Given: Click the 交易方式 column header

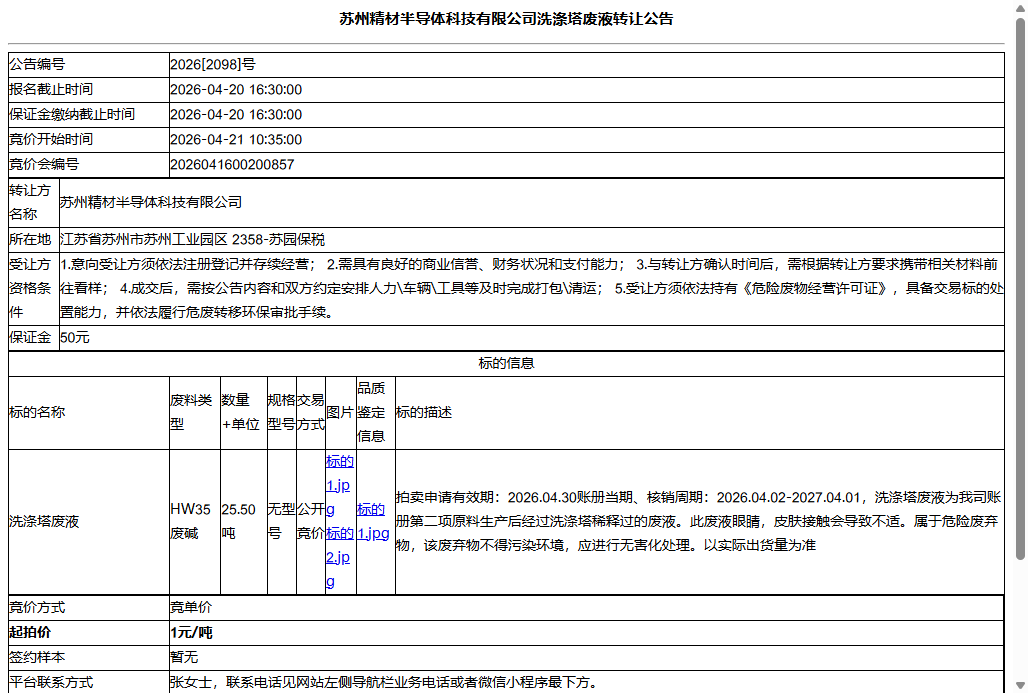Looking at the screenshot, I should [x=311, y=412].
